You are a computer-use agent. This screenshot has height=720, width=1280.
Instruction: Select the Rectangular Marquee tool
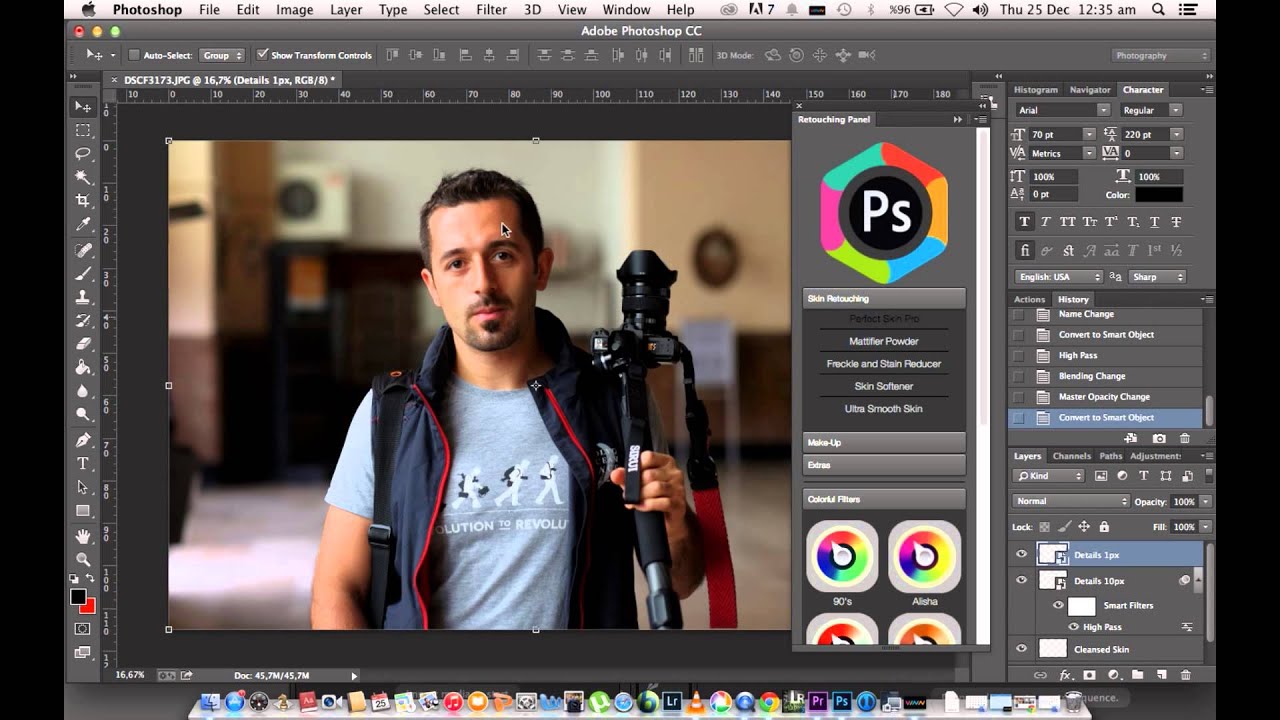click(x=83, y=130)
